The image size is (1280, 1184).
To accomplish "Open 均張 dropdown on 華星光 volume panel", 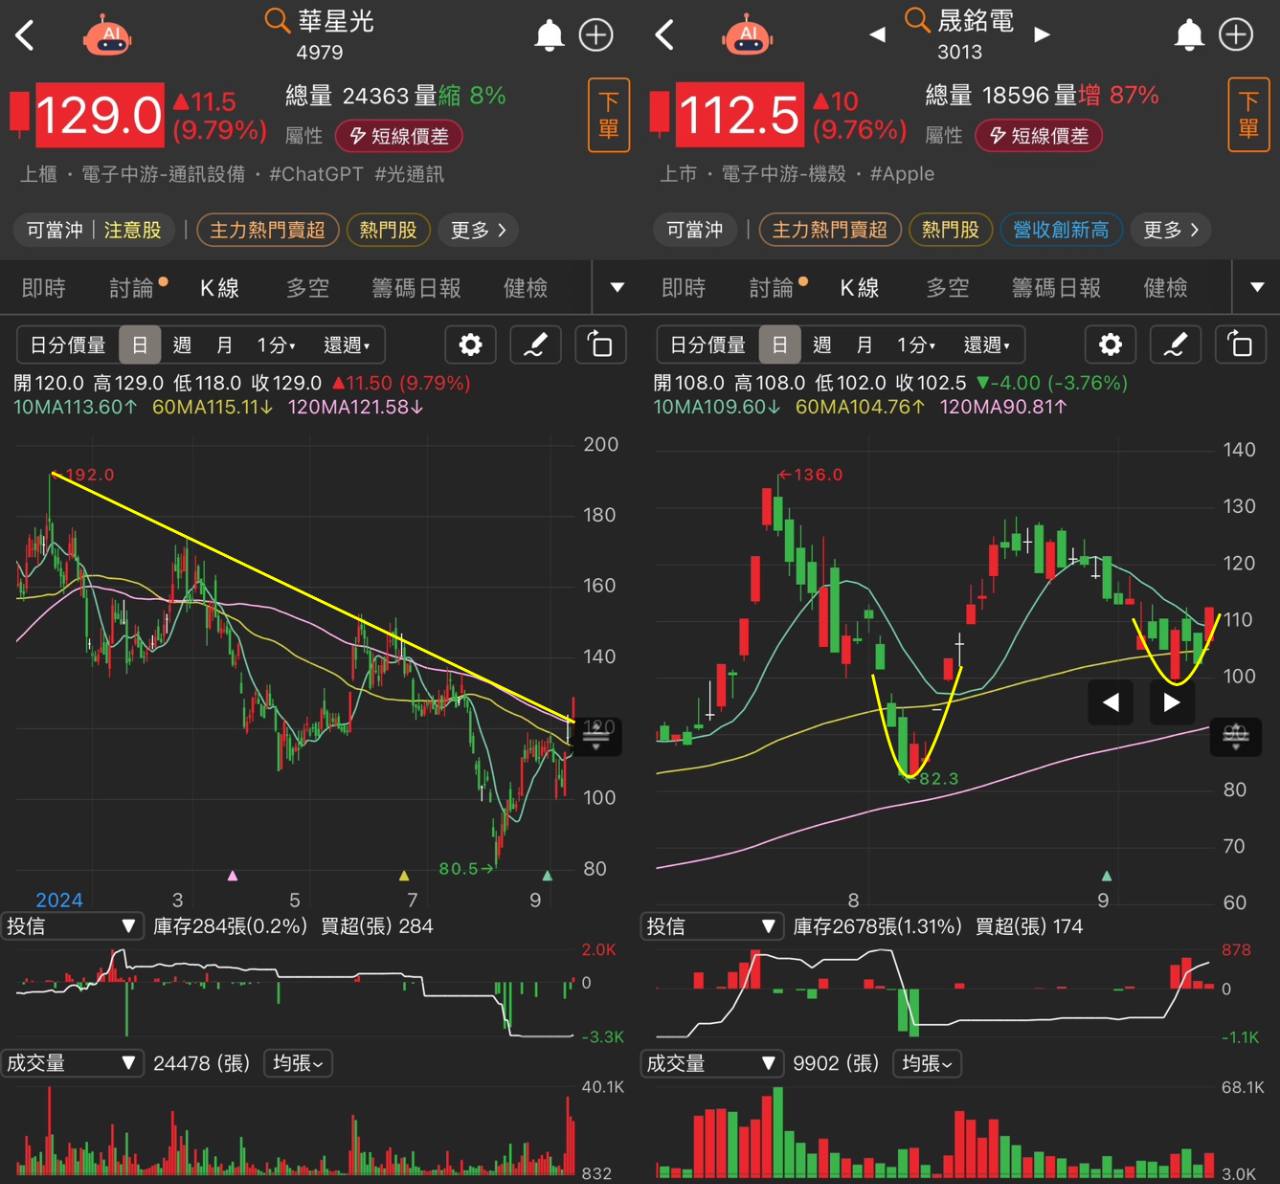I will (298, 1063).
